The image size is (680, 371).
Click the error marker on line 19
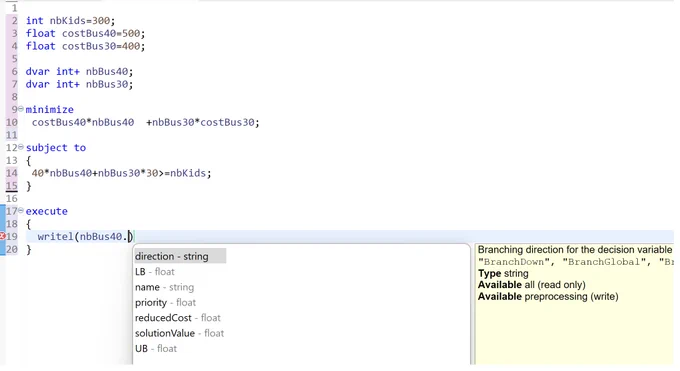point(2,236)
